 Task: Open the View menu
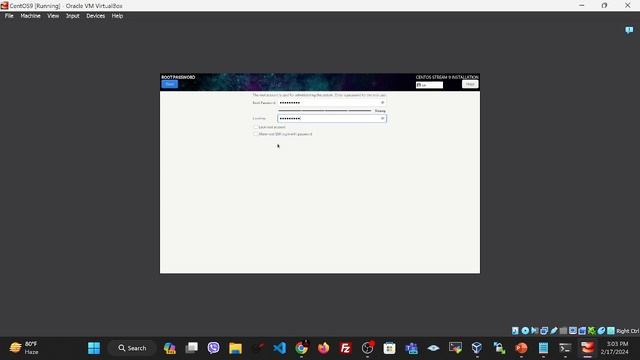point(53,16)
